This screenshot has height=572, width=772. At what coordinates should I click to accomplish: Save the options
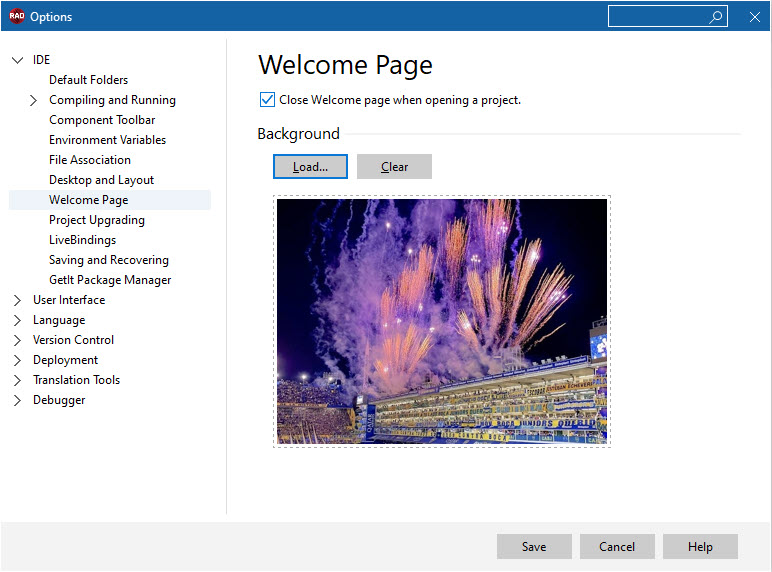click(x=534, y=547)
